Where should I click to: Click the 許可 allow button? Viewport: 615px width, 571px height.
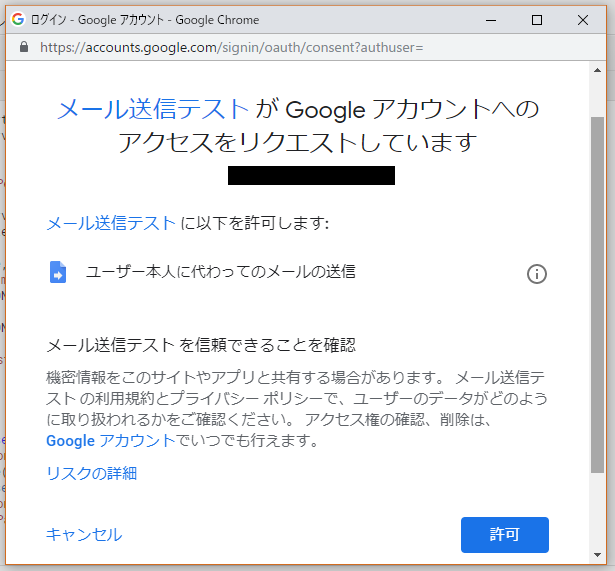click(x=504, y=535)
